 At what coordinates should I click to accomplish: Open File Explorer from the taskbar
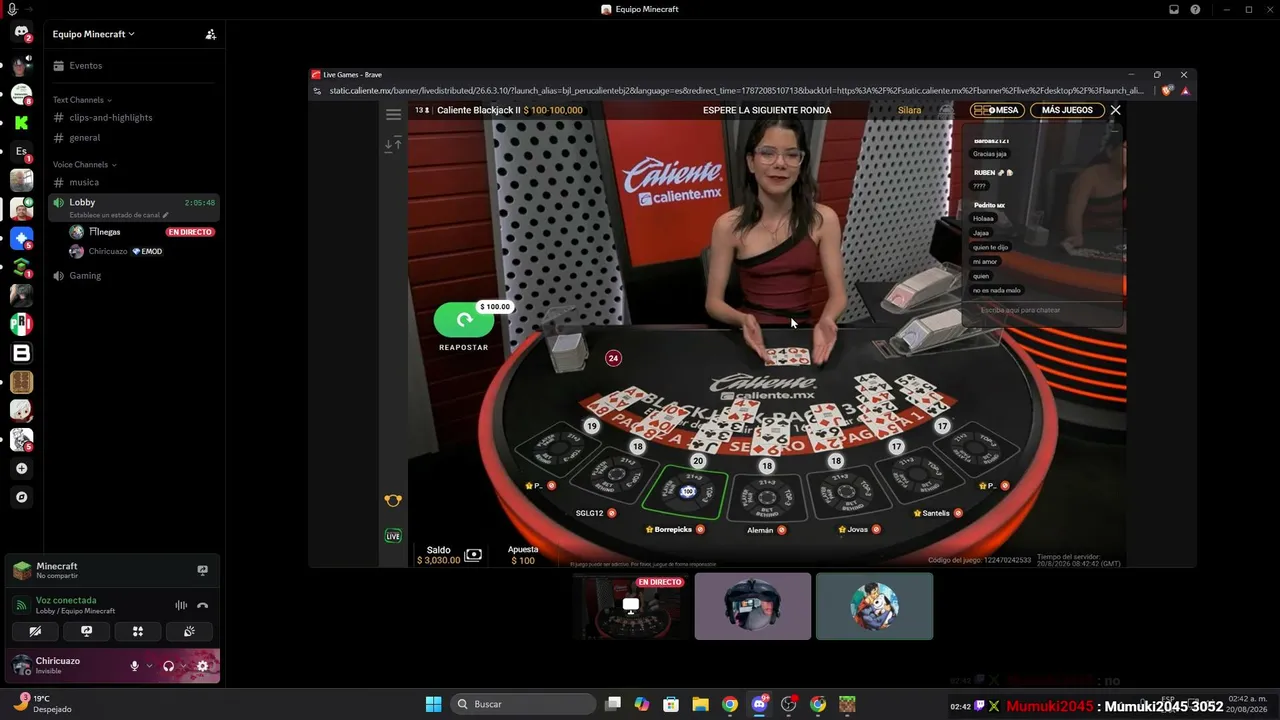click(701, 704)
